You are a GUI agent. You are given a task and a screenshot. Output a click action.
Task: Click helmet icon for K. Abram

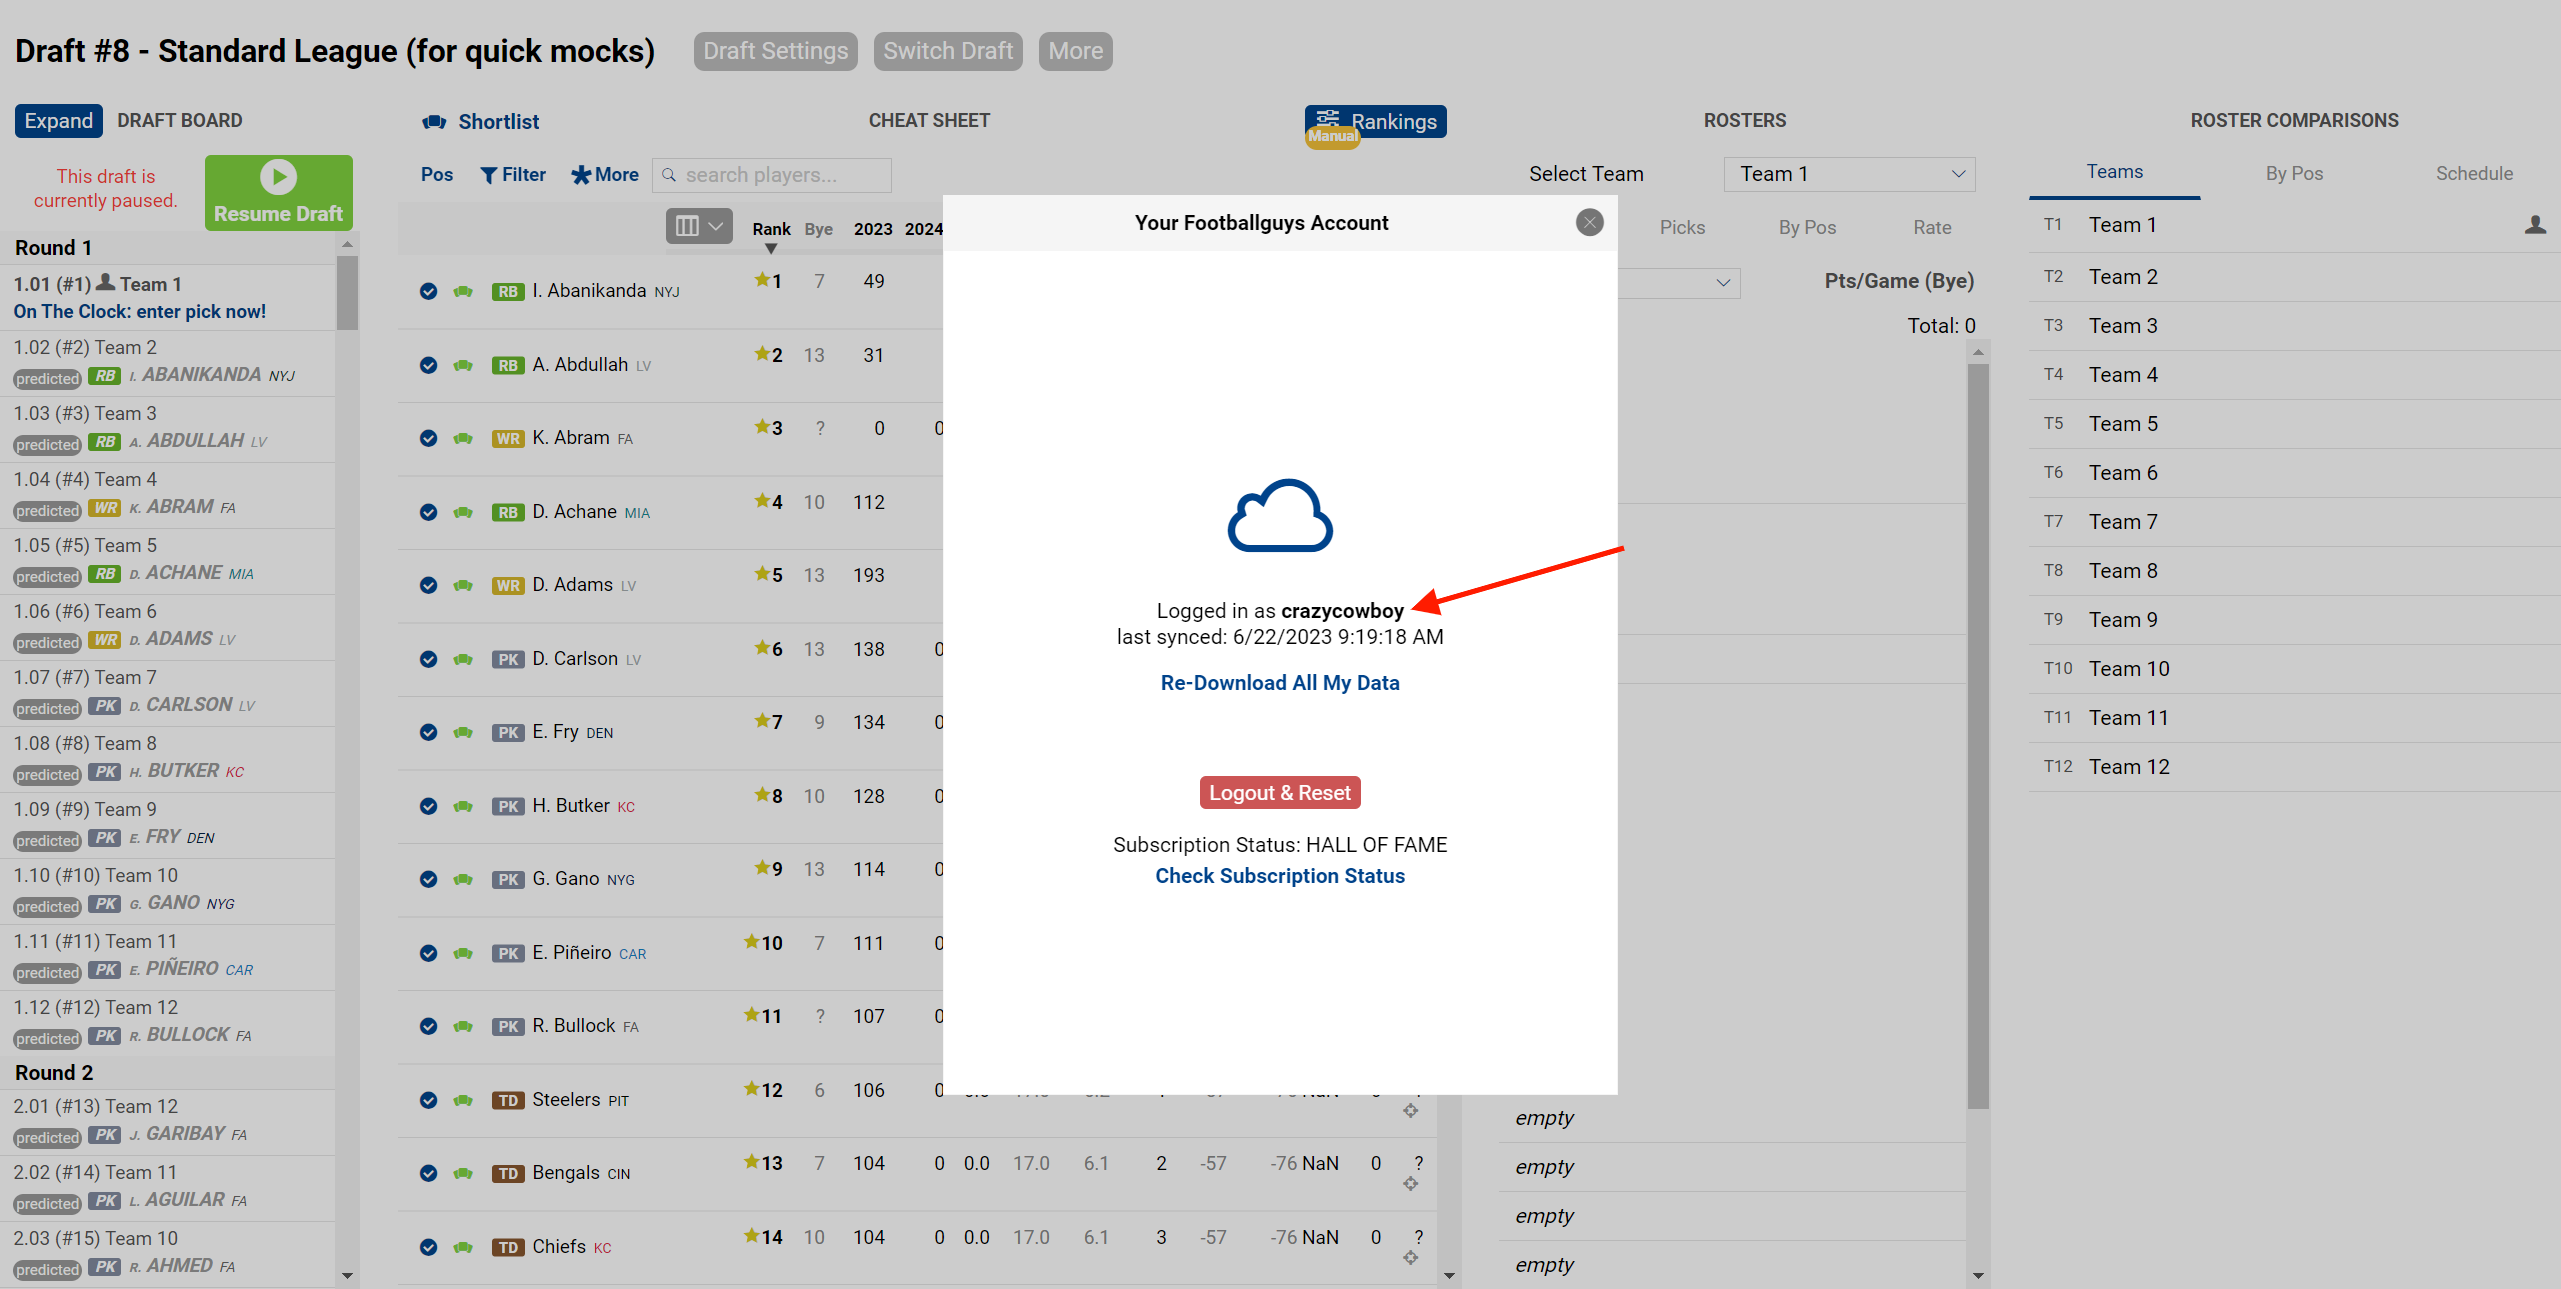coord(462,439)
